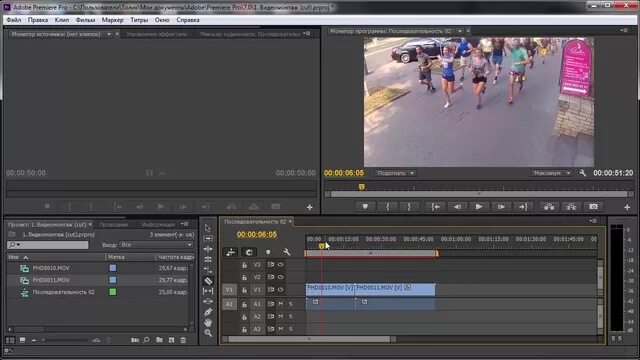The image size is (640, 360).
Task: Click Program Monitor settings wrench
Action: click(583, 173)
